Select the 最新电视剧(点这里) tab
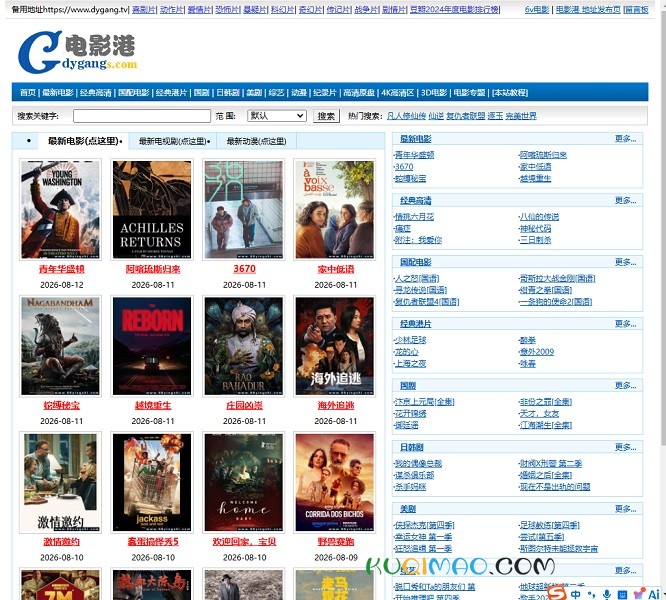Screen dimensions: 666x600 pos(173,141)
